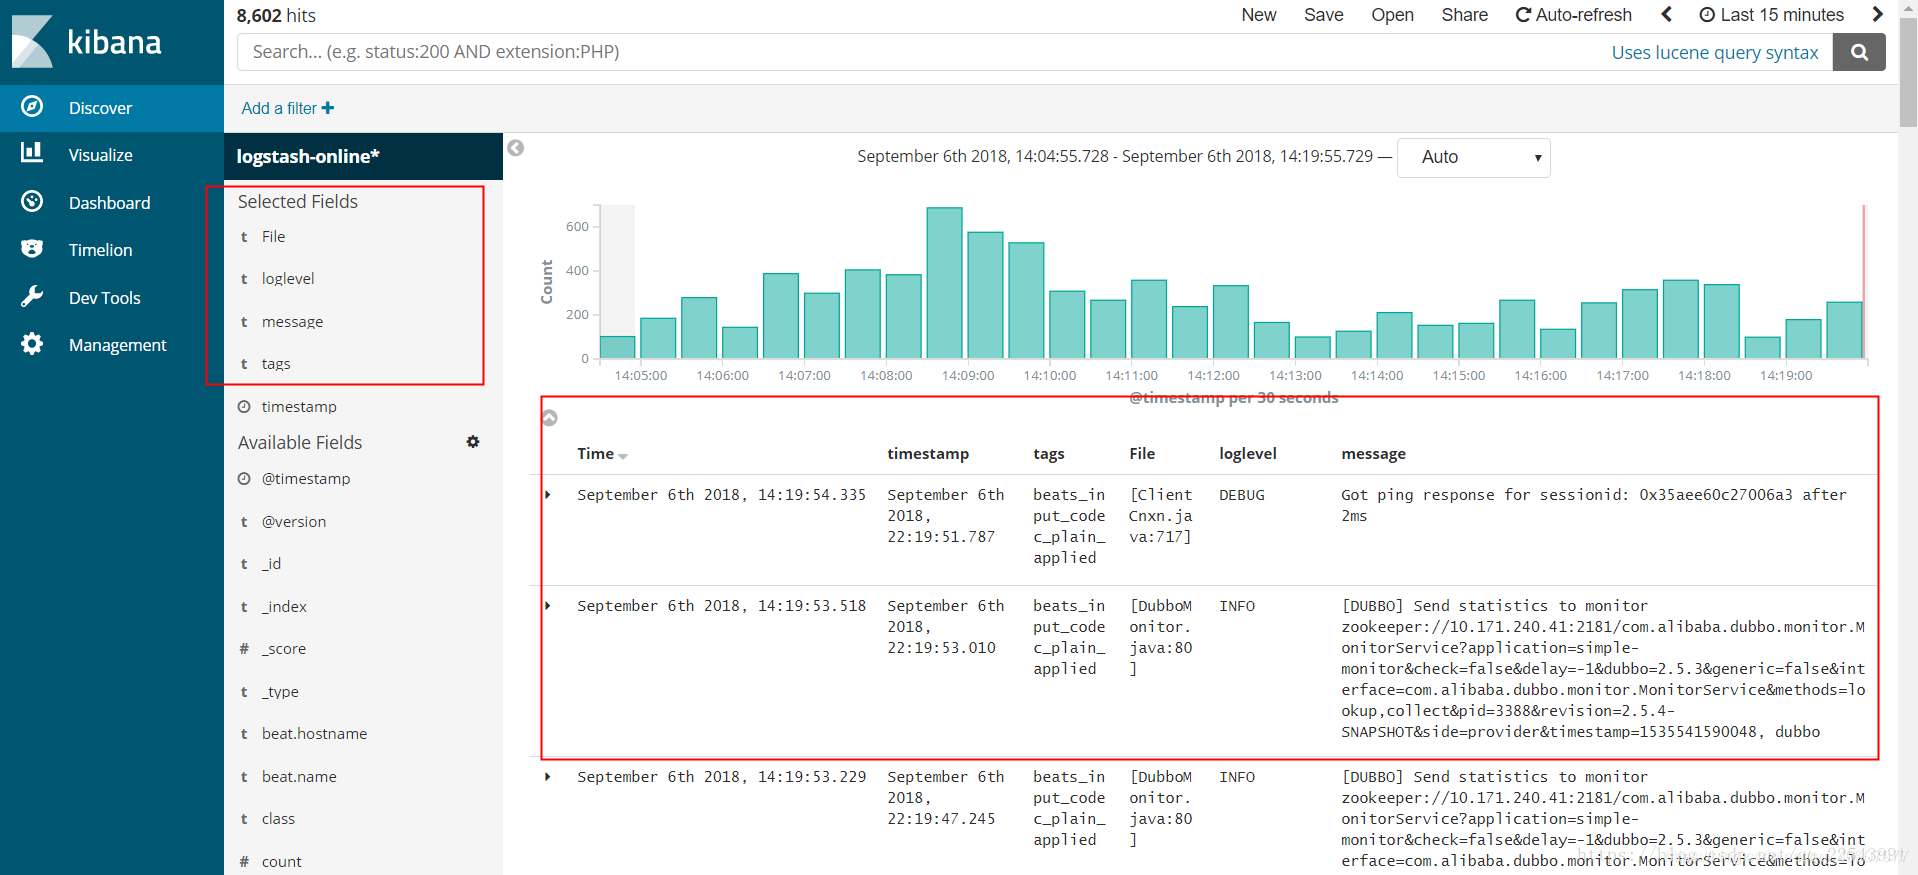Open the Uses lucene query syntax link
The height and width of the screenshot is (875, 1918).
(x=1714, y=53)
